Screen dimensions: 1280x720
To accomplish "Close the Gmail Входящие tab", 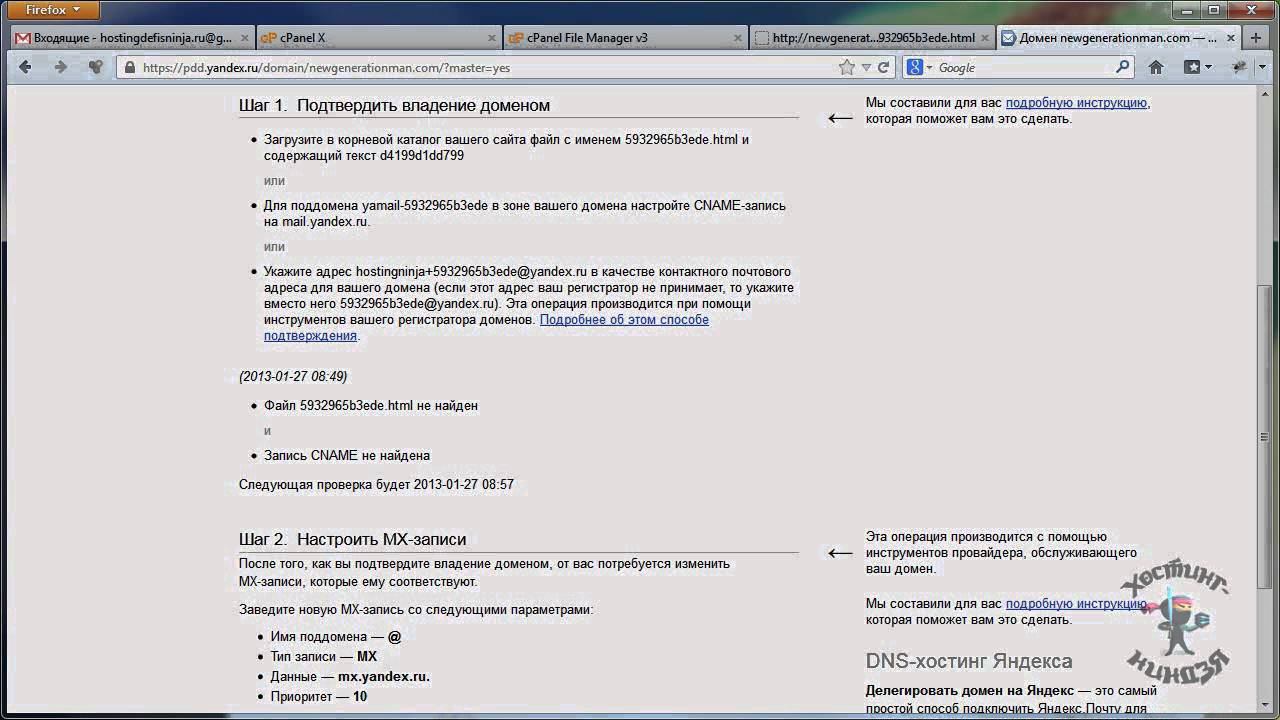I will [x=243, y=38].
